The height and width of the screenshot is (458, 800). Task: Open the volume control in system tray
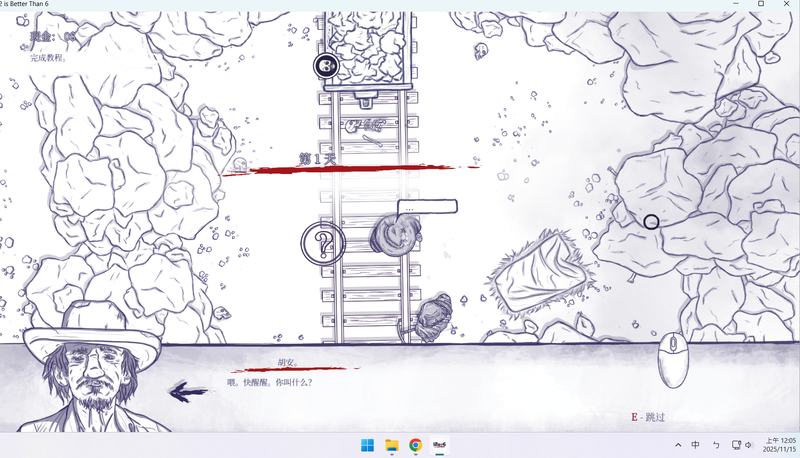tap(748, 445)
